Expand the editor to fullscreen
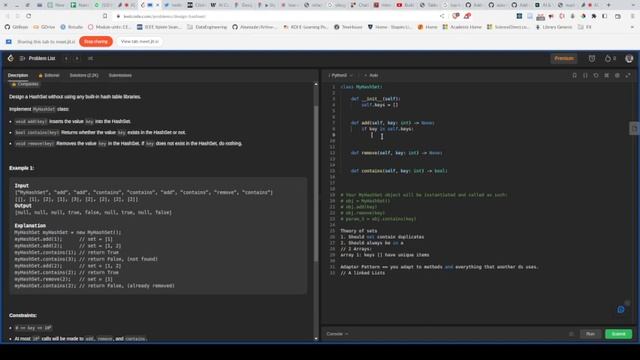640x360 pixels. (628, 76)
